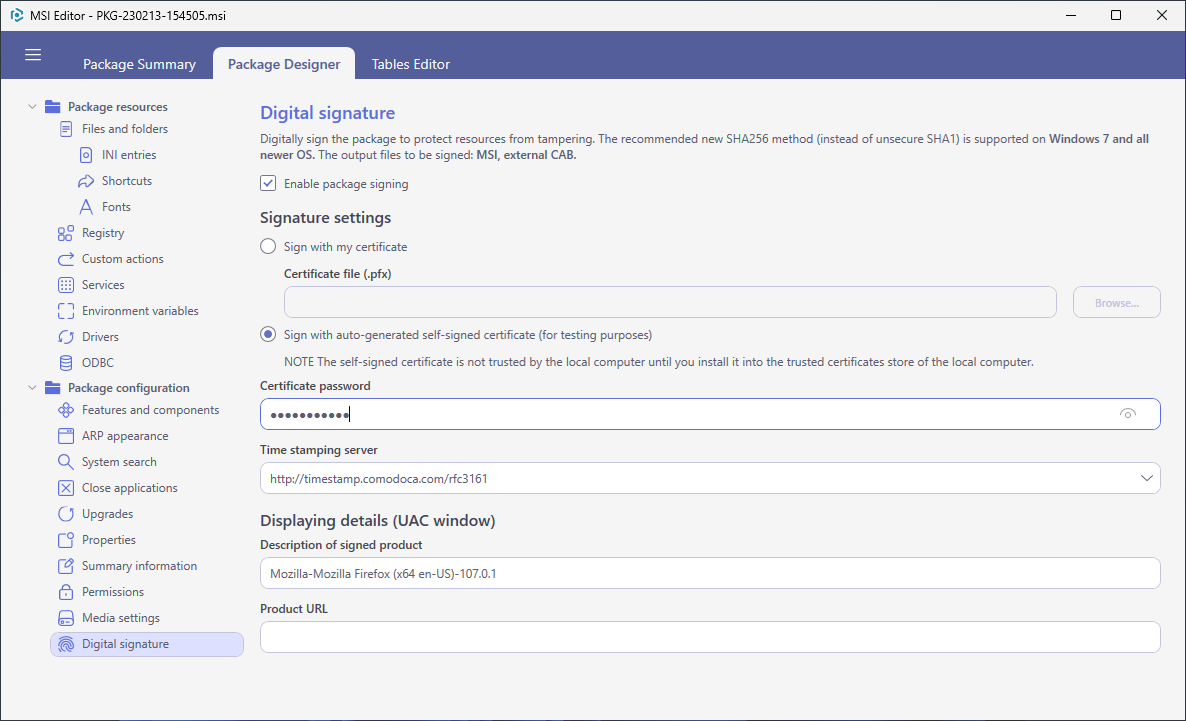The height and width of the screenshot is (721, 1186).
Task: Close the MSI Editor window
Action: 1162,15
